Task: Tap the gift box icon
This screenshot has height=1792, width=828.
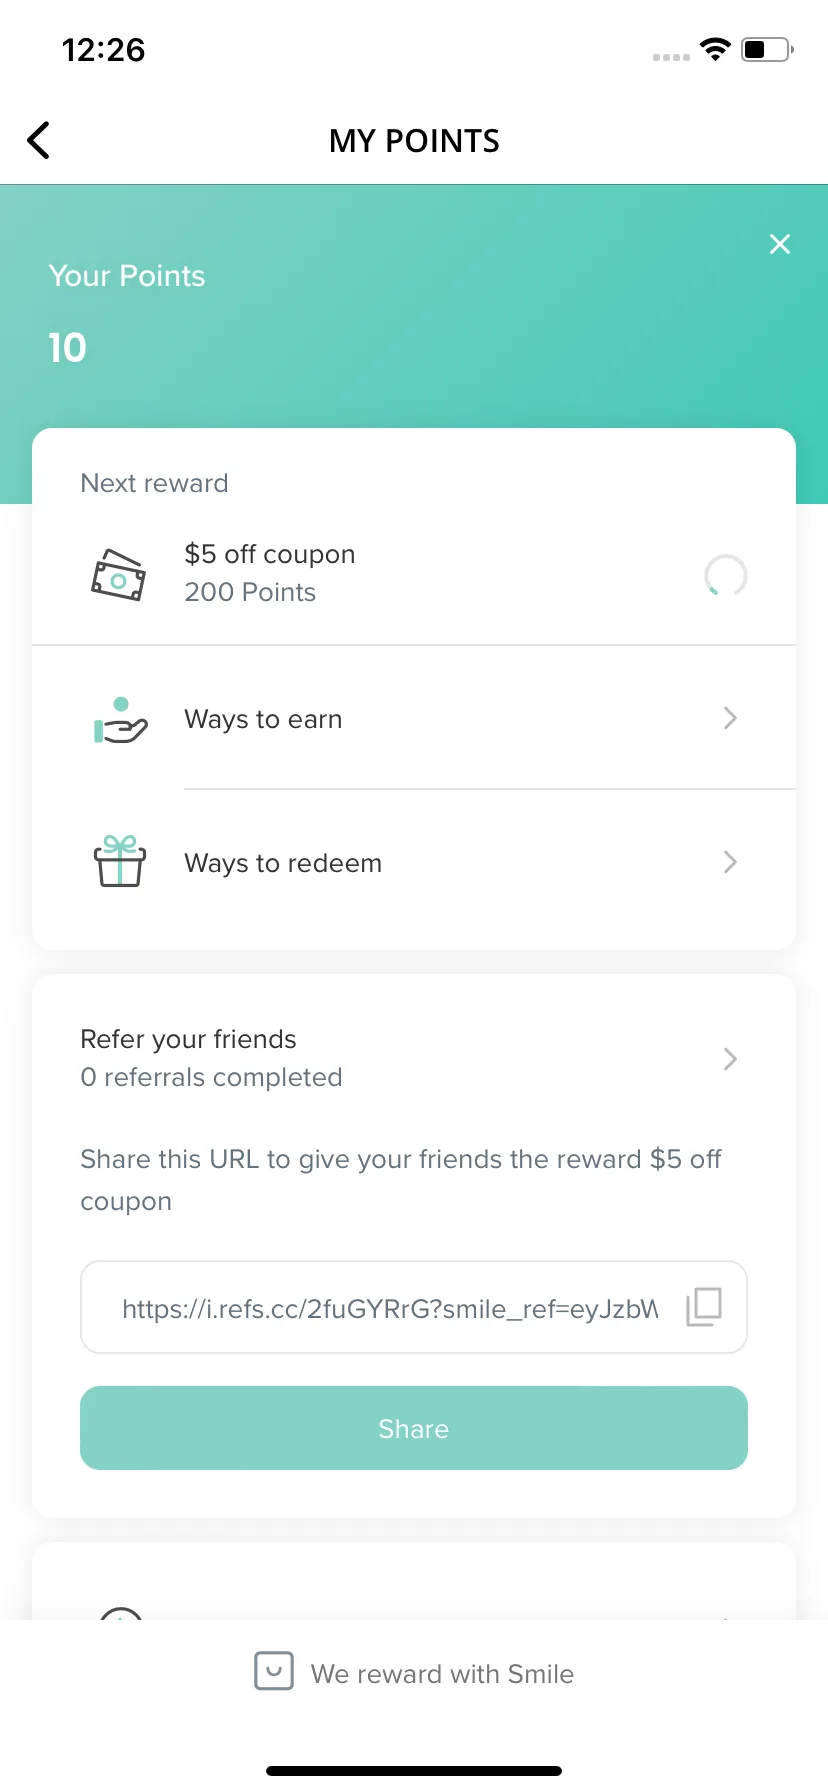Action: click(x=120, y=862)
